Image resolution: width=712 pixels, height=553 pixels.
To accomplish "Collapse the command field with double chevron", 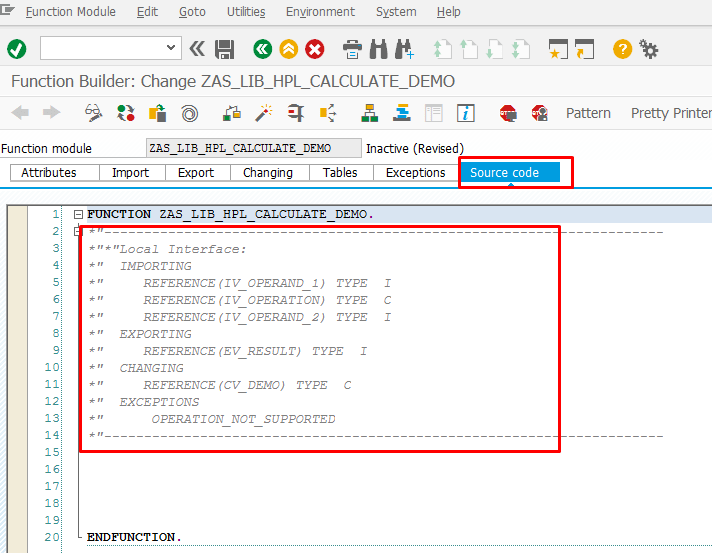I will coord(197,49).
